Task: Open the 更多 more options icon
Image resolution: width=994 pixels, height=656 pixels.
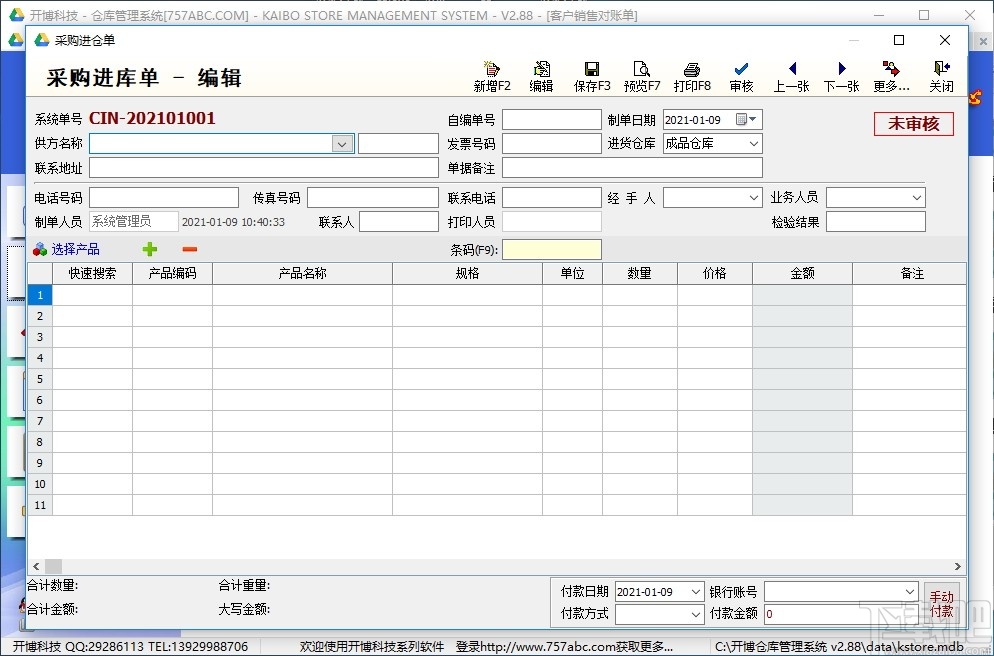Action: click(x=891, y=68)
